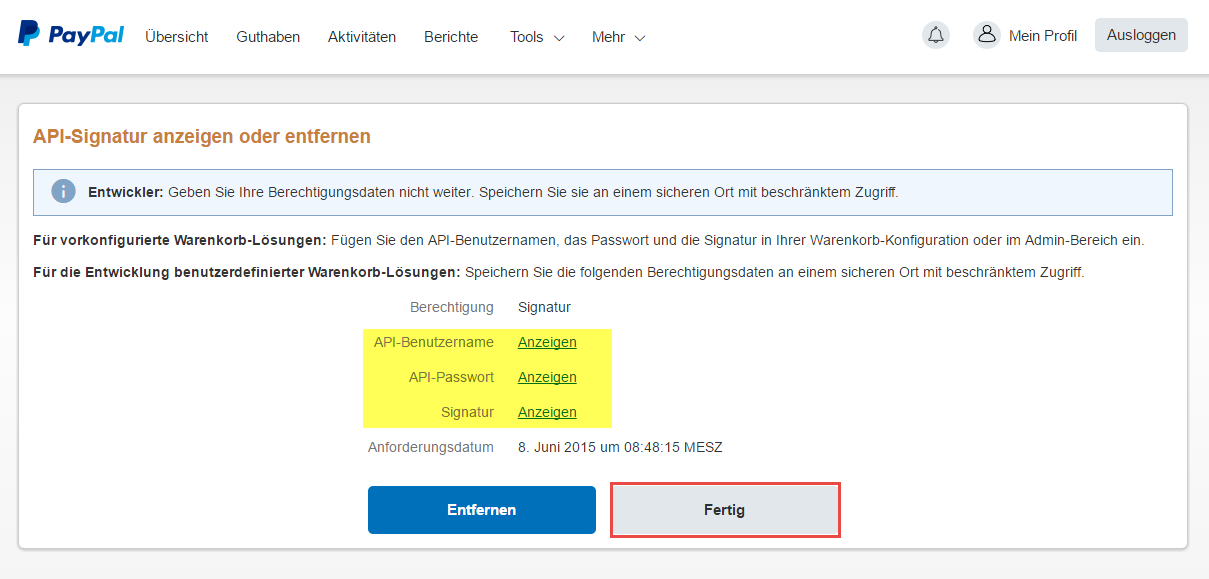
Task: Click the Anforderungsdatum timestamp text
Action: [x=619, y=447]
